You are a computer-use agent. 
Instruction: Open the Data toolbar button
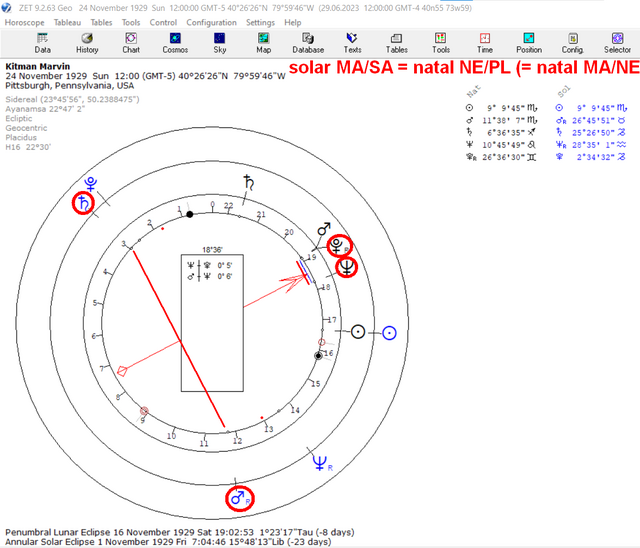[42, 43]
